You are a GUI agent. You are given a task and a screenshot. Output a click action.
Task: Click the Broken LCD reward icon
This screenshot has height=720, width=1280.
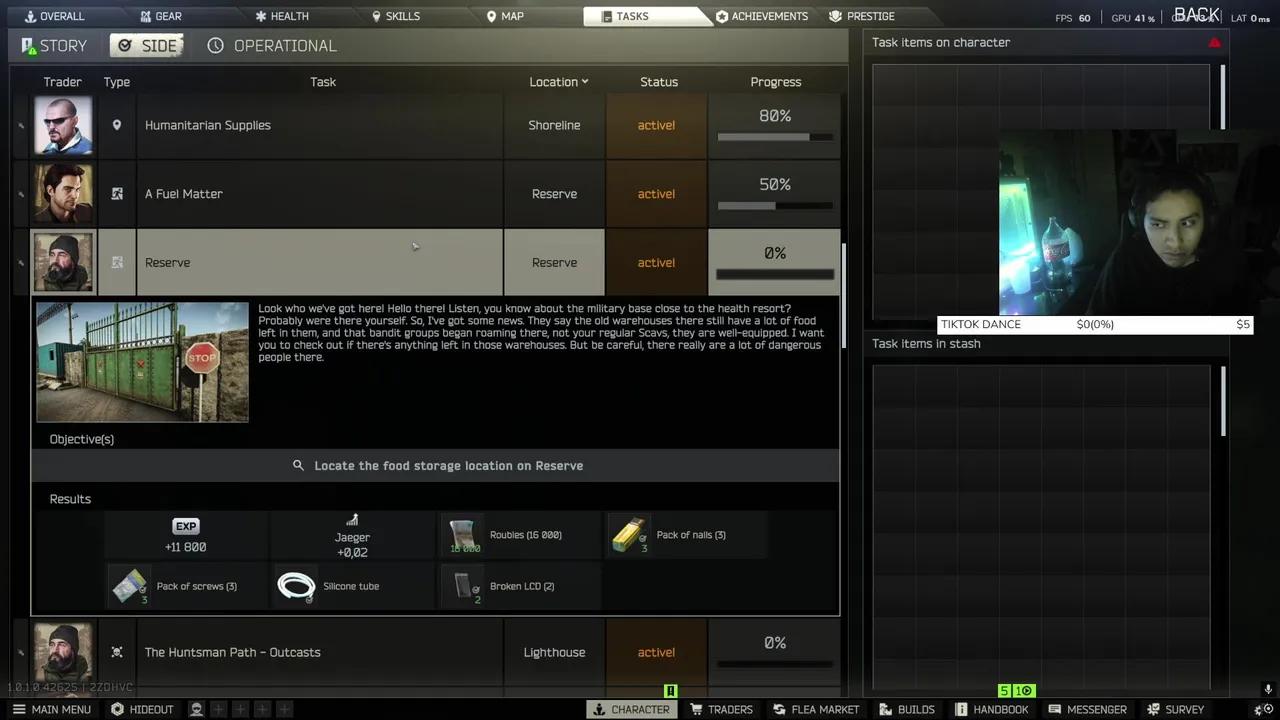point(465,586)
